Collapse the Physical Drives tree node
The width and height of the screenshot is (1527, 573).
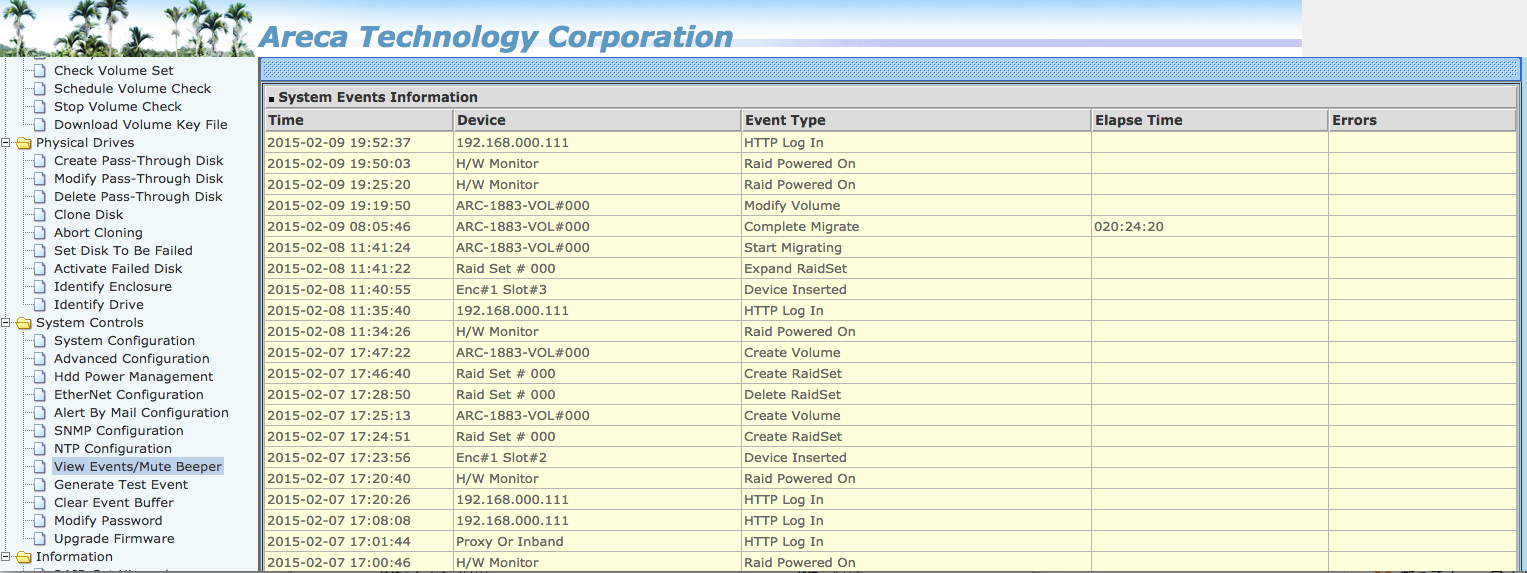click(x=6, y=143)
